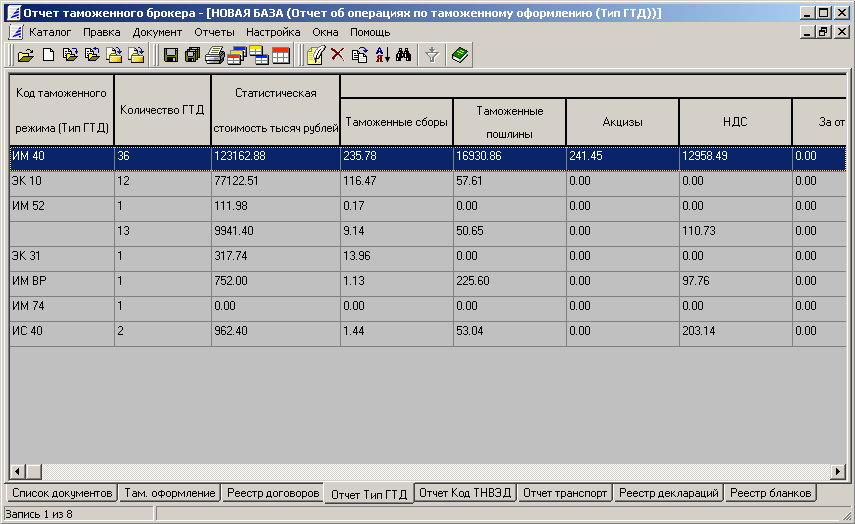The image size is (855, 524).
Task: Click the red X delete icon
Action: coord(338,56)
